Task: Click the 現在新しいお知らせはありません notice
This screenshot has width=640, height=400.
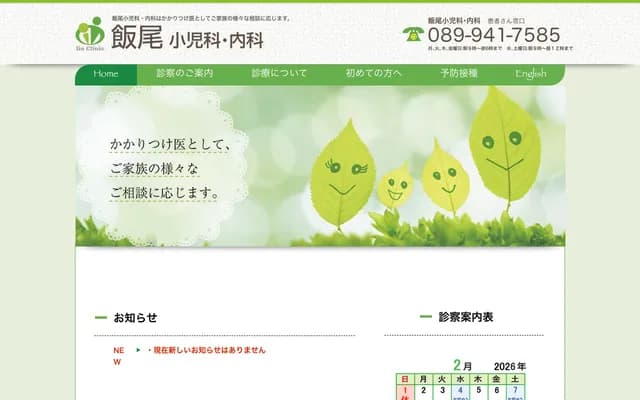Action: (x=207, y=350)
